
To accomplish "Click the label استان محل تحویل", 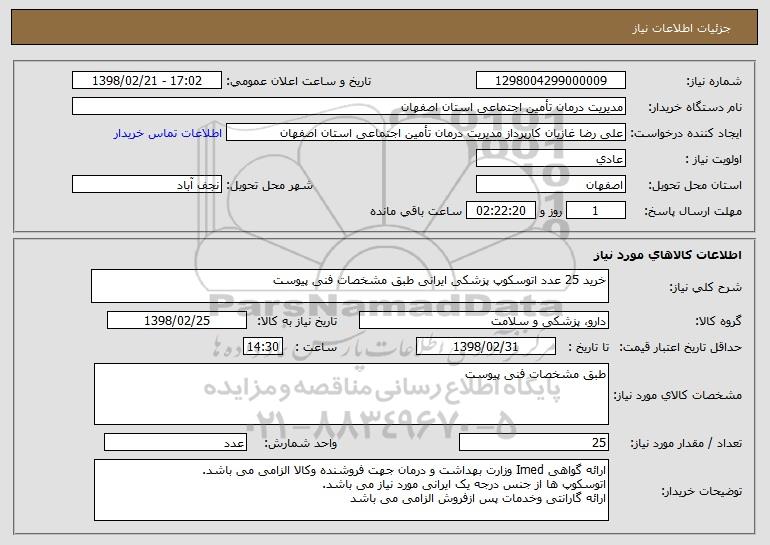I will pyautogui.click(x=695, y=185).
